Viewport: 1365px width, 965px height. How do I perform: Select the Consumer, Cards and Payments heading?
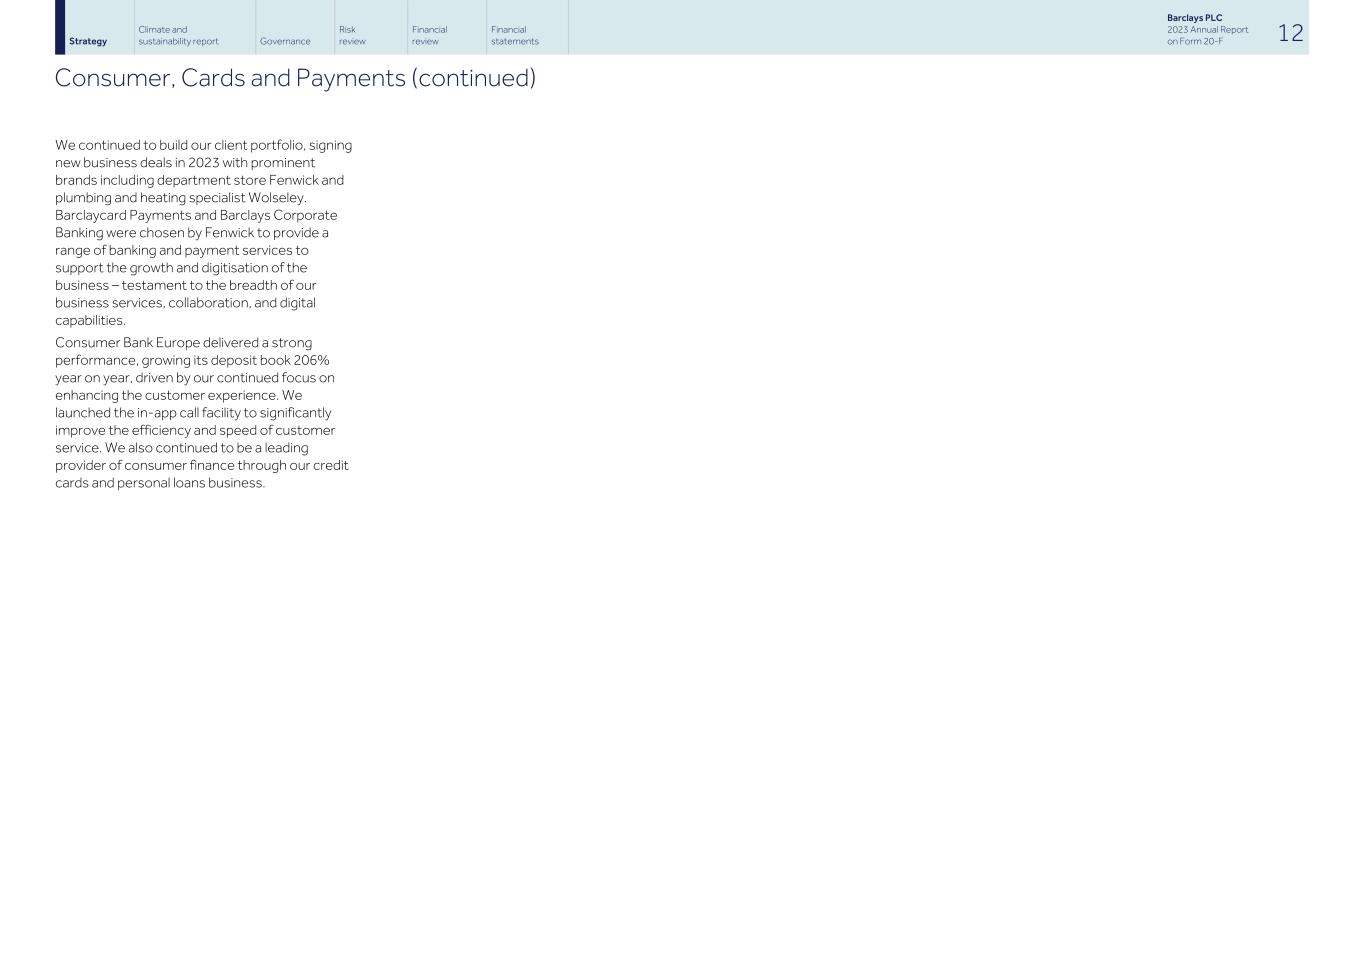pos(295,78)
